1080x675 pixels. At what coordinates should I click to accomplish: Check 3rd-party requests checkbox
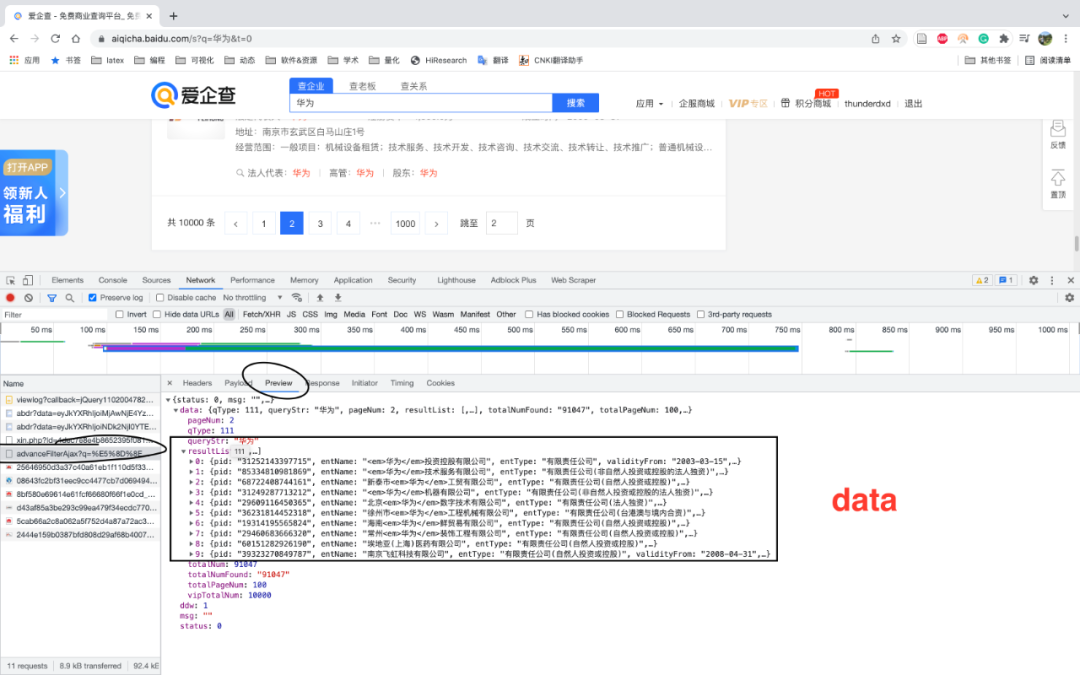pyautogui.click(x=700, y=314)
